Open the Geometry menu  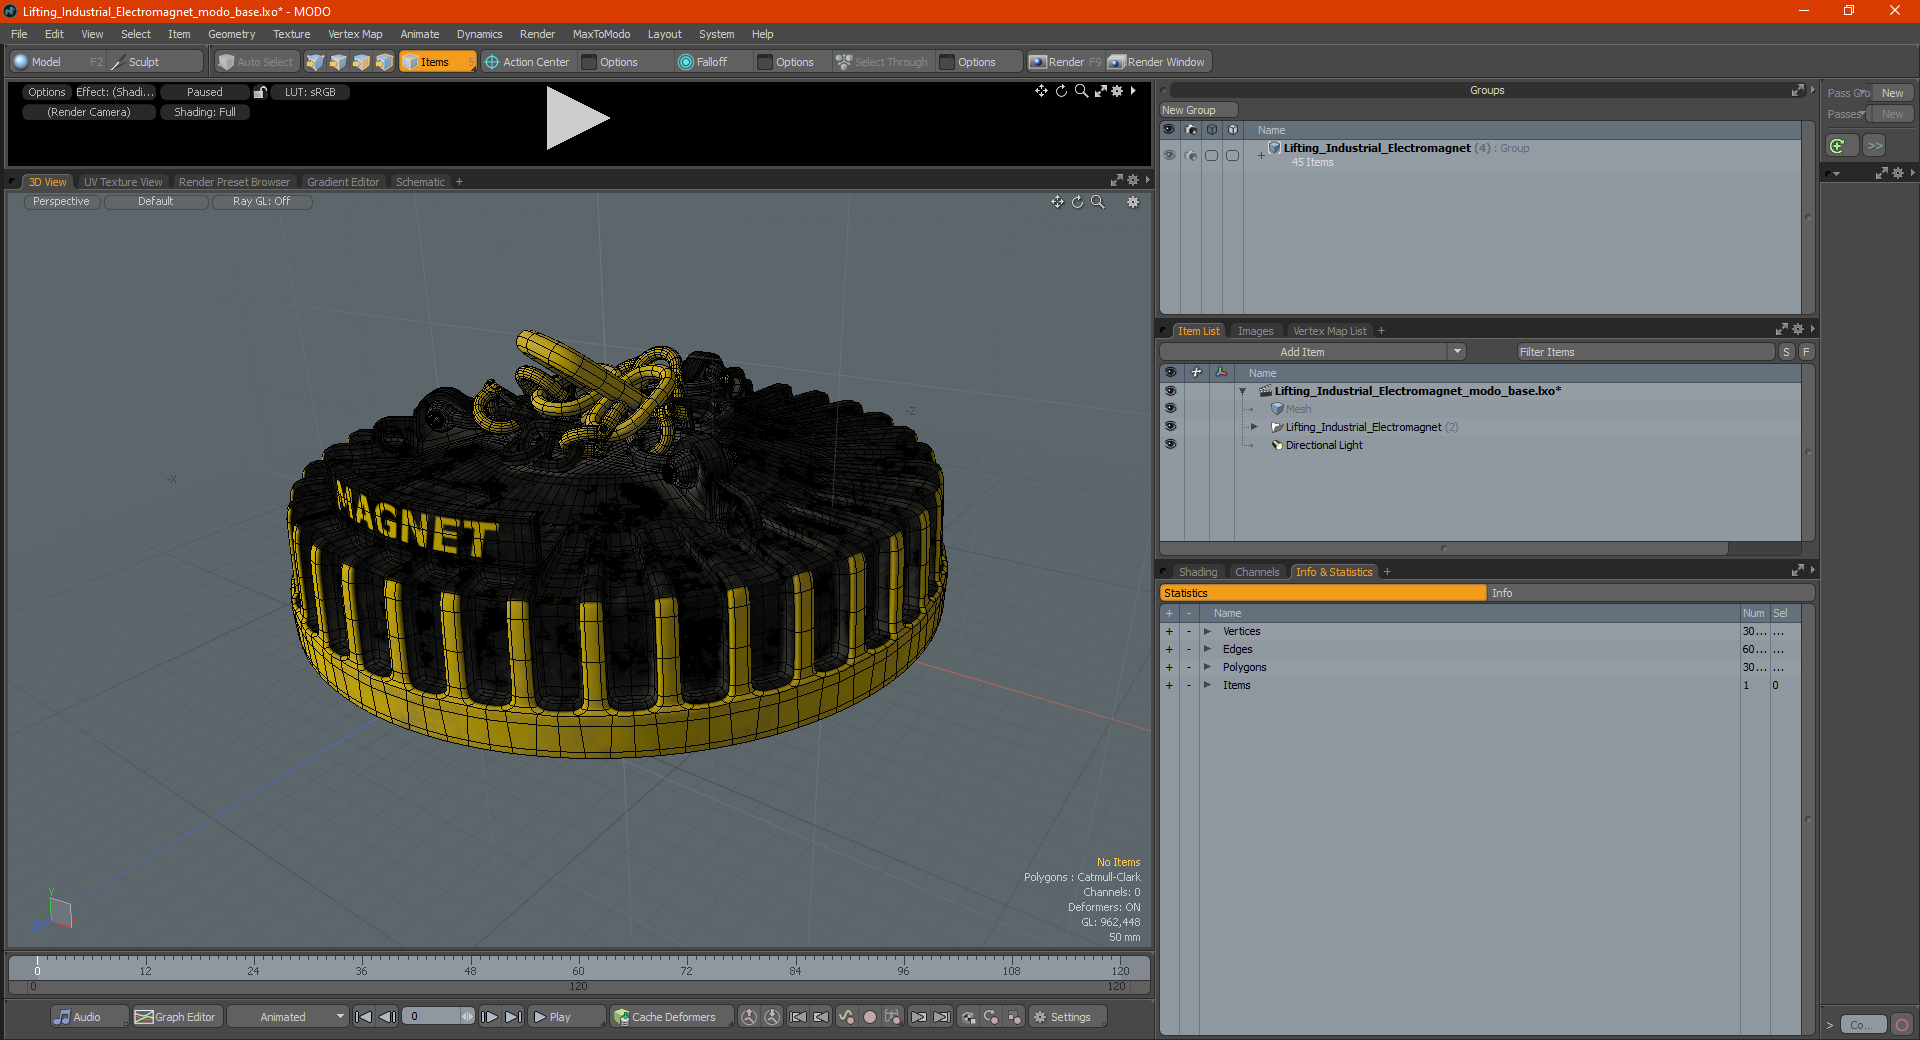pyautogui.click(x=231, y=34)
